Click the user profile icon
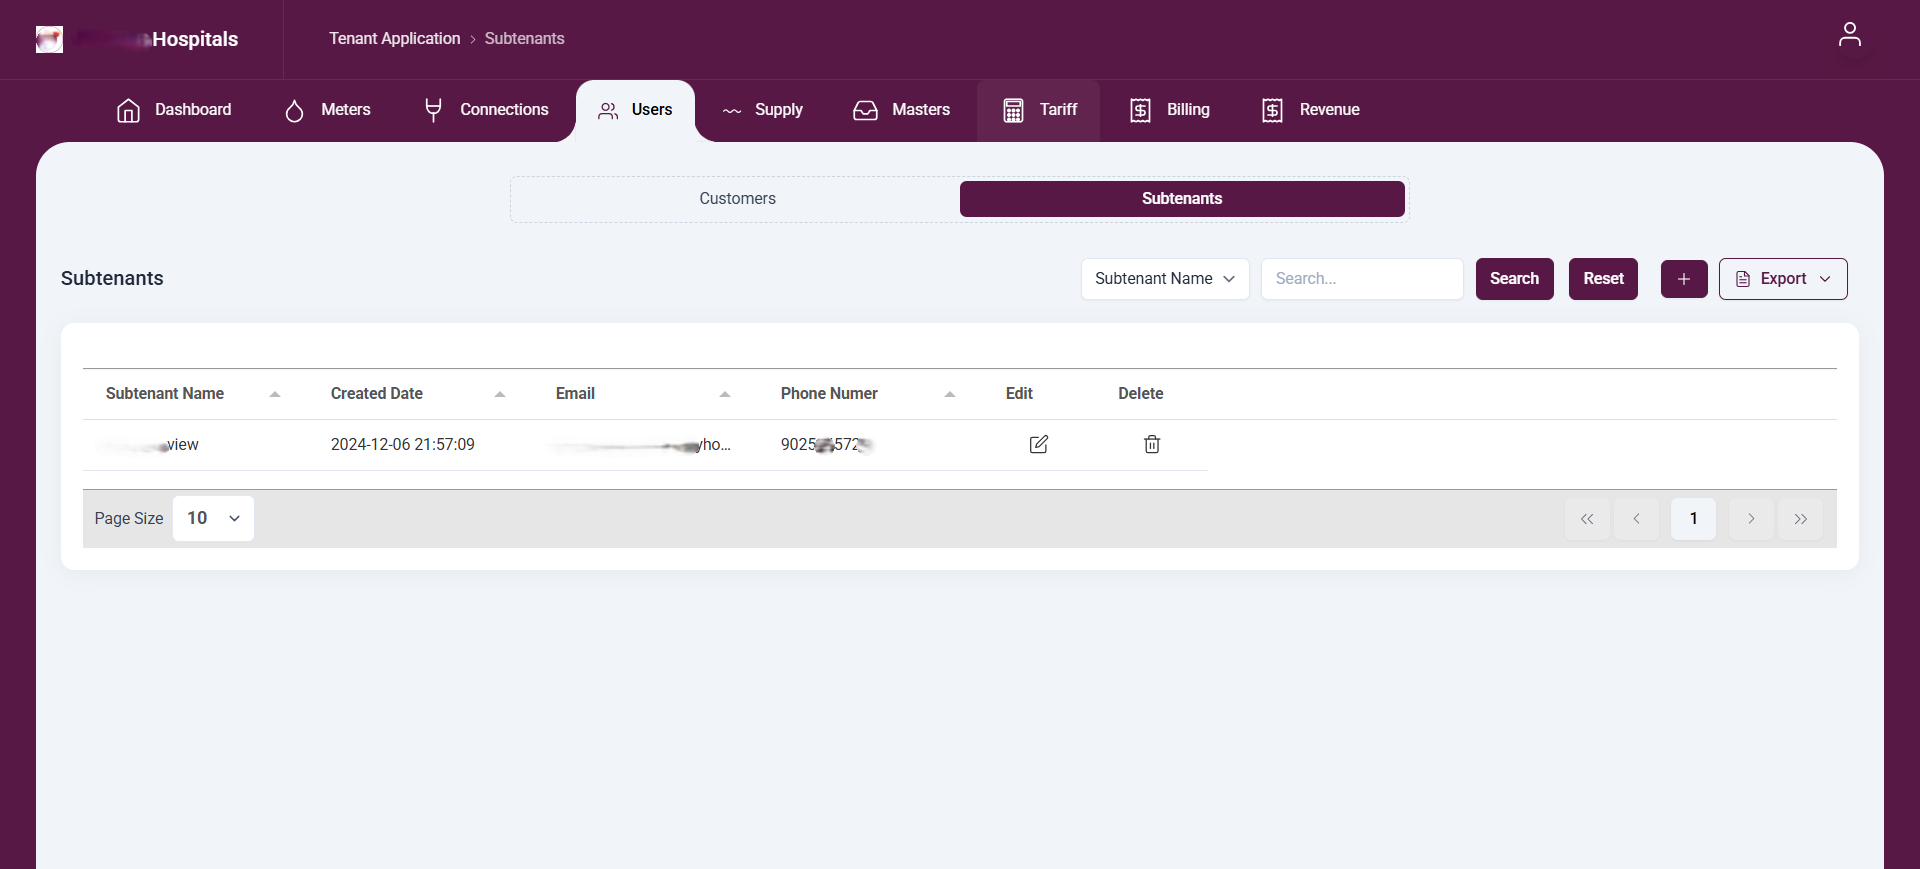The image size is (1920, 869). pos(1849,35)
